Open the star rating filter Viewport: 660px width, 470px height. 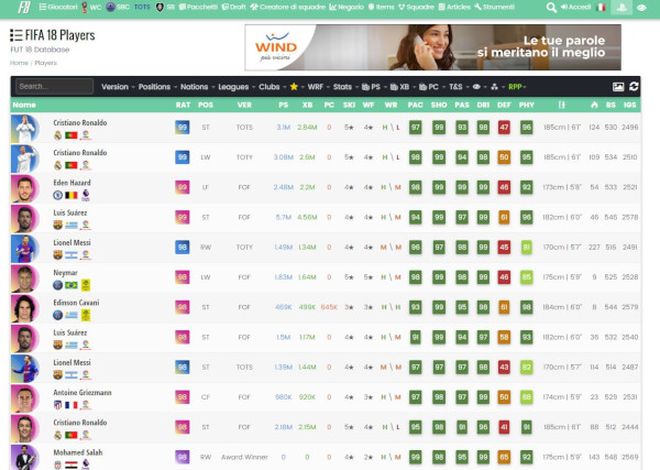[294, 87]
